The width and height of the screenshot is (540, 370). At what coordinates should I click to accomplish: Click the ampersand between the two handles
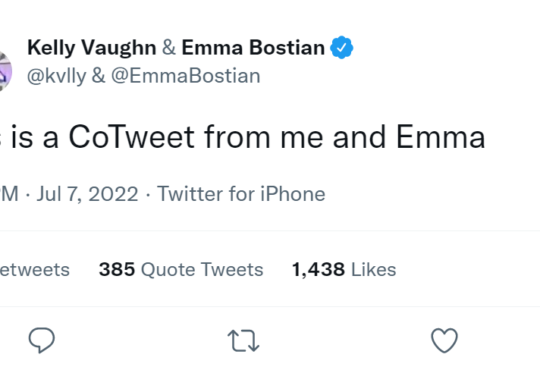[x=98, y=76]
